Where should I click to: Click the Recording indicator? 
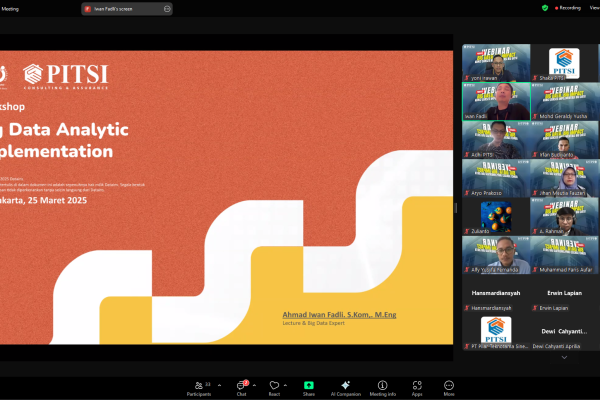click(x=568, y=8)
